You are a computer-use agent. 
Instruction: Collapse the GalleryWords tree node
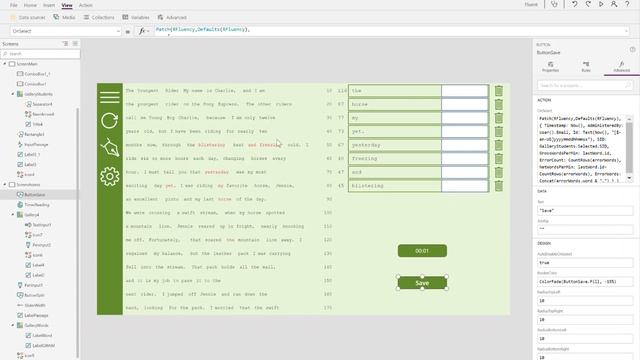pos(13,325)
